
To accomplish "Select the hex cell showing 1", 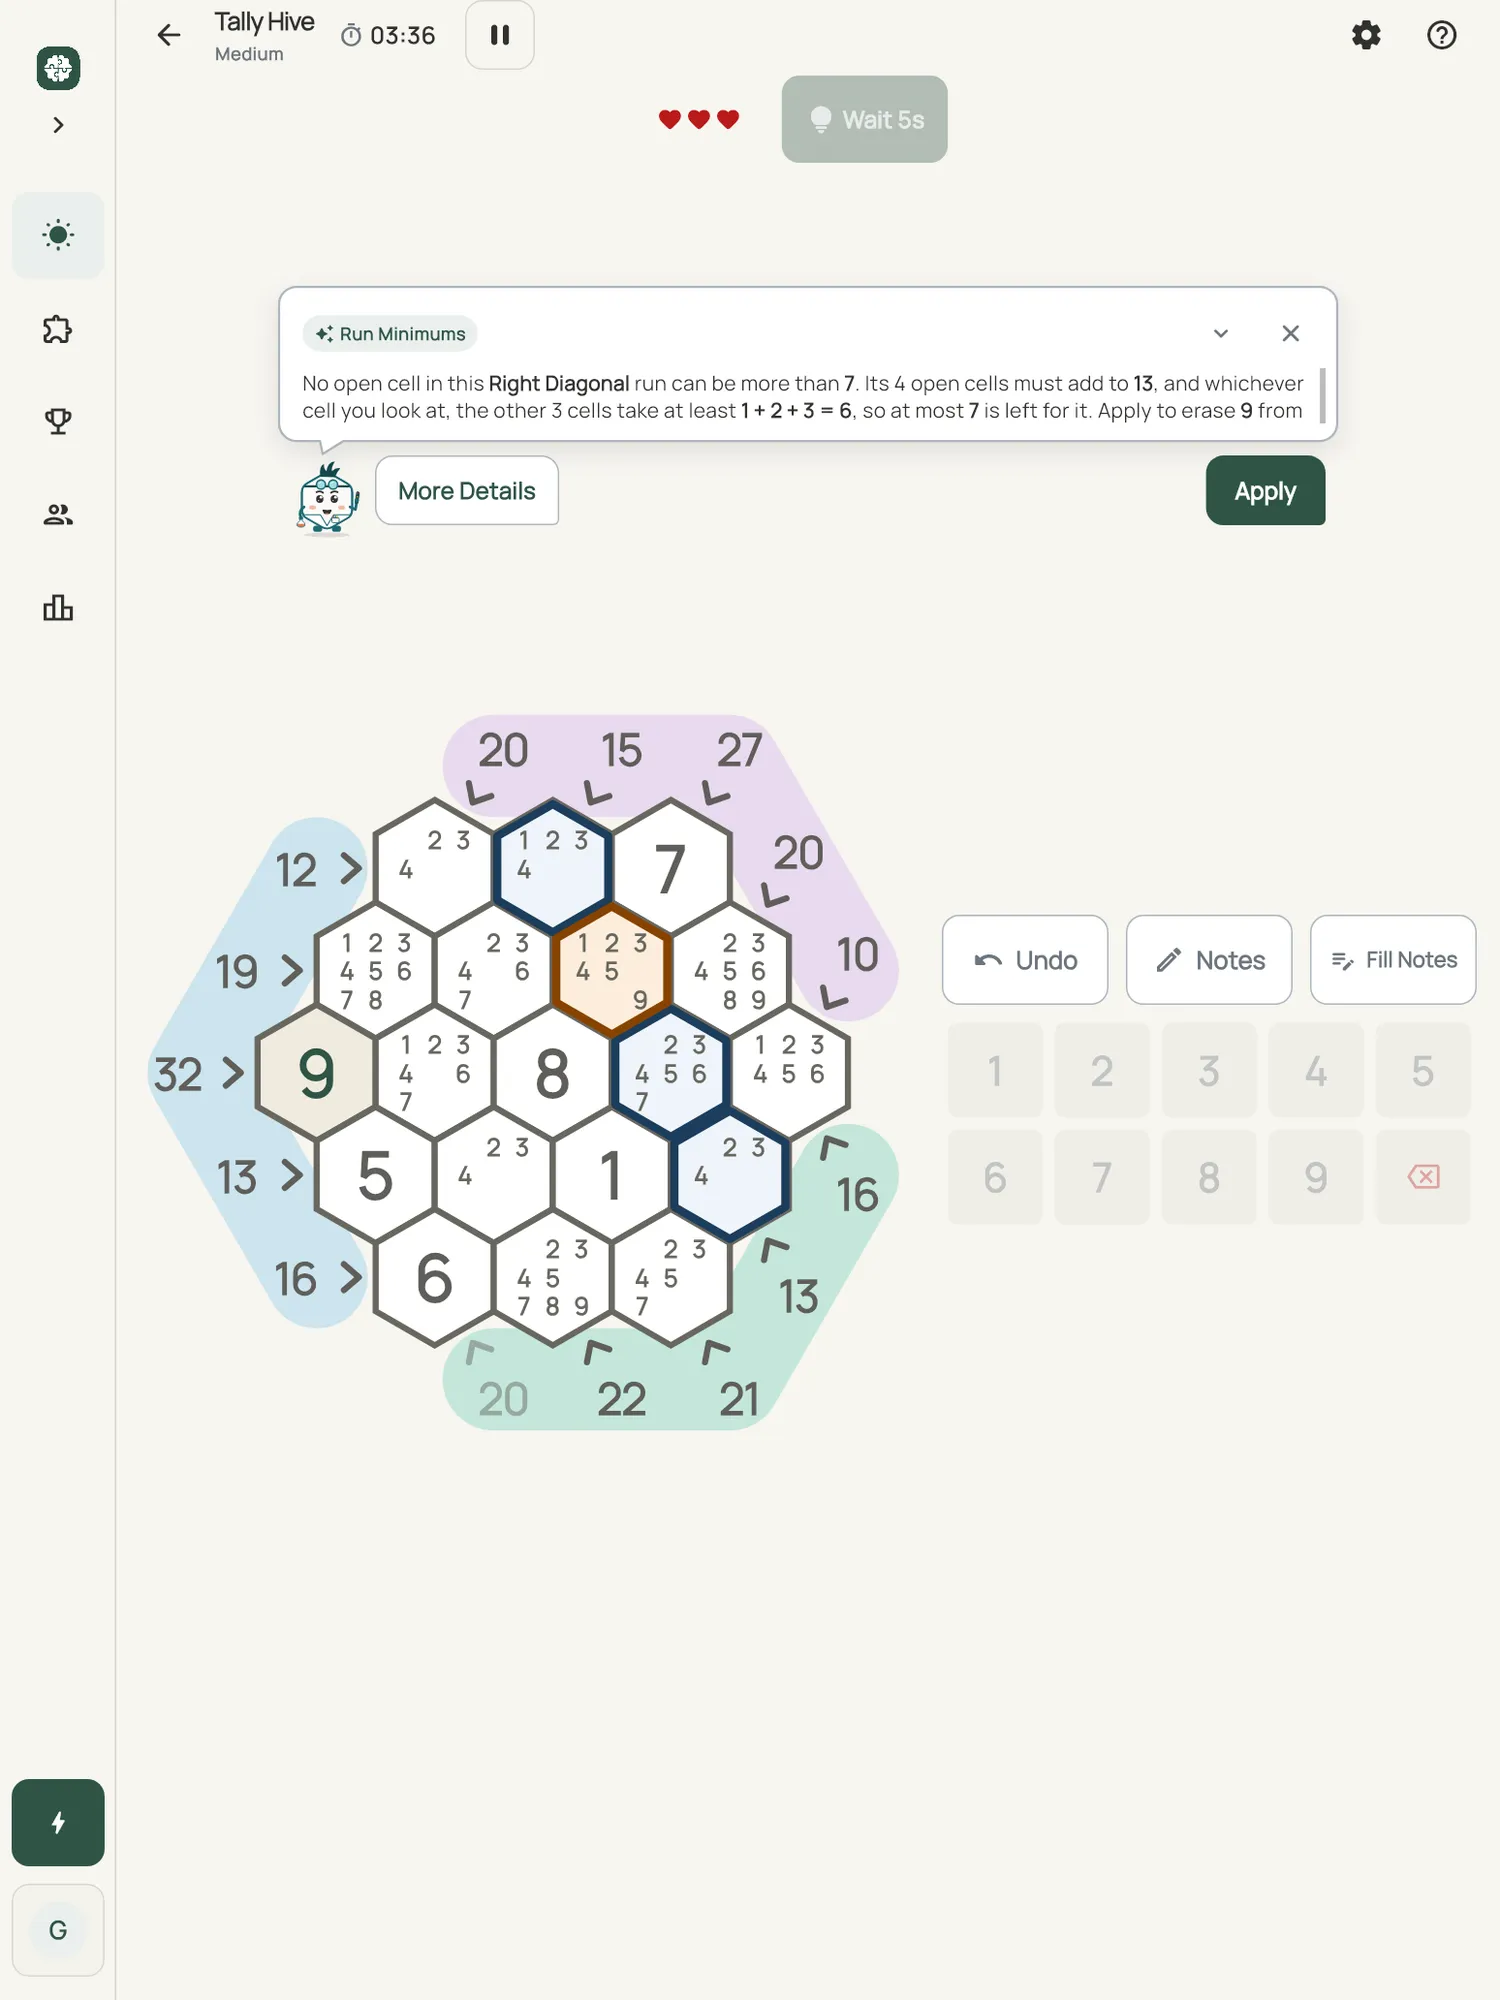I will coord(611,1175).
